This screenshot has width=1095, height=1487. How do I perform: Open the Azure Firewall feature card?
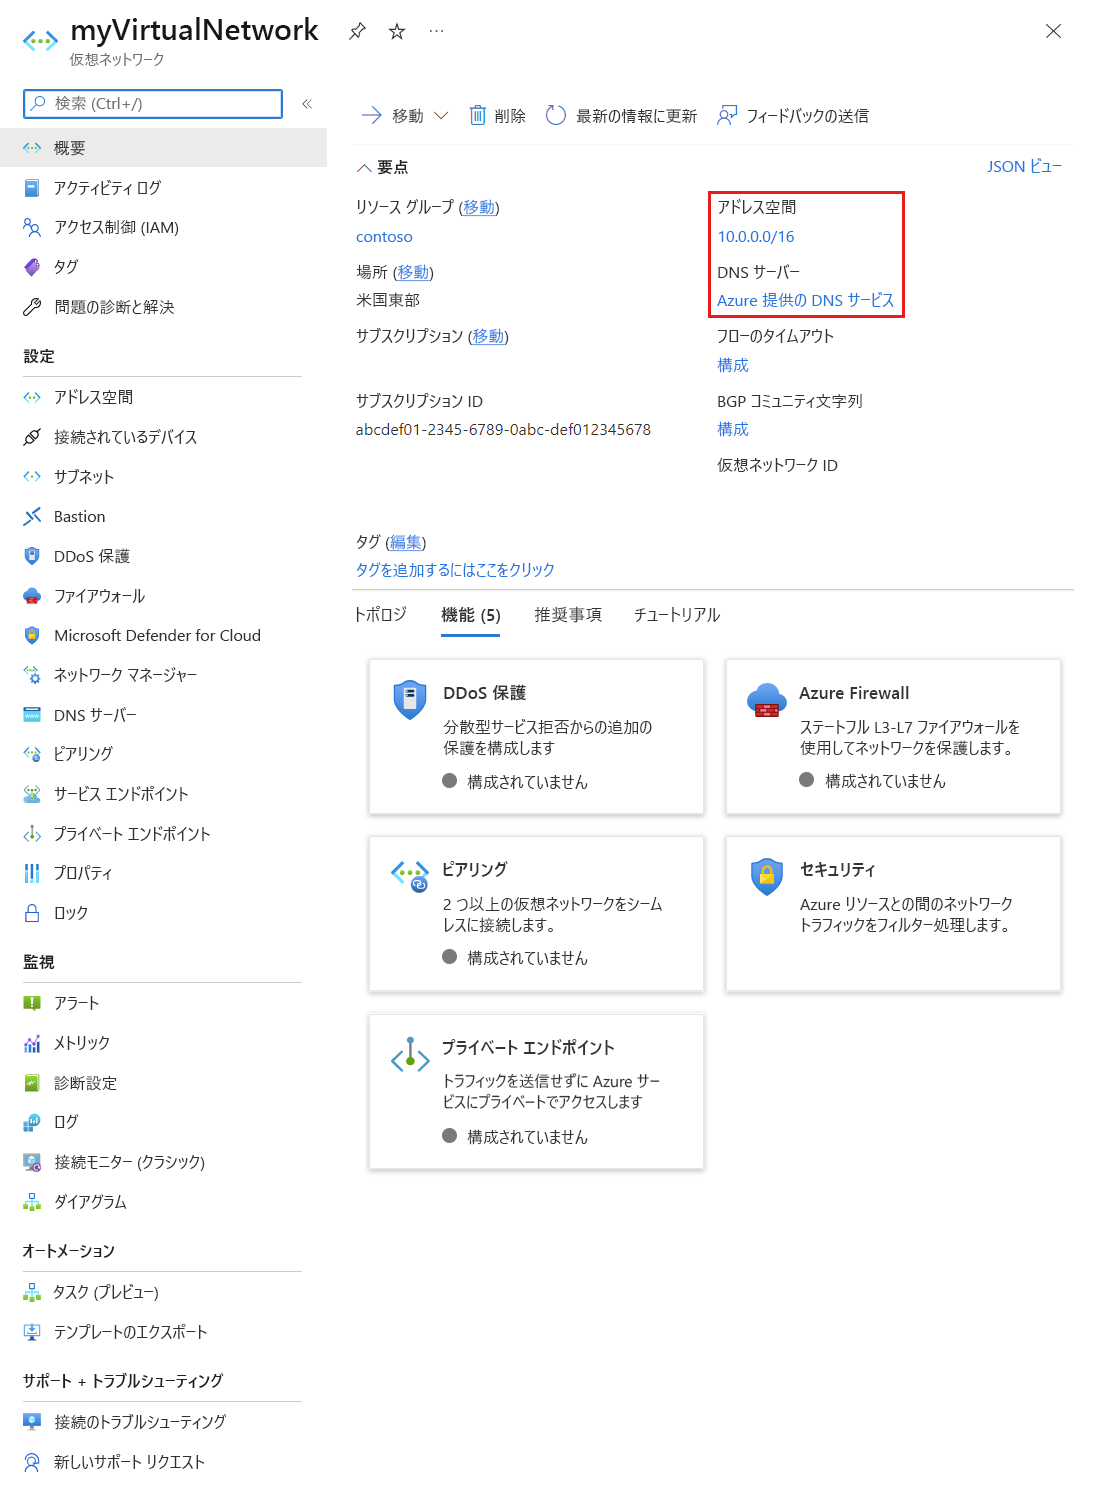(893, 736)
